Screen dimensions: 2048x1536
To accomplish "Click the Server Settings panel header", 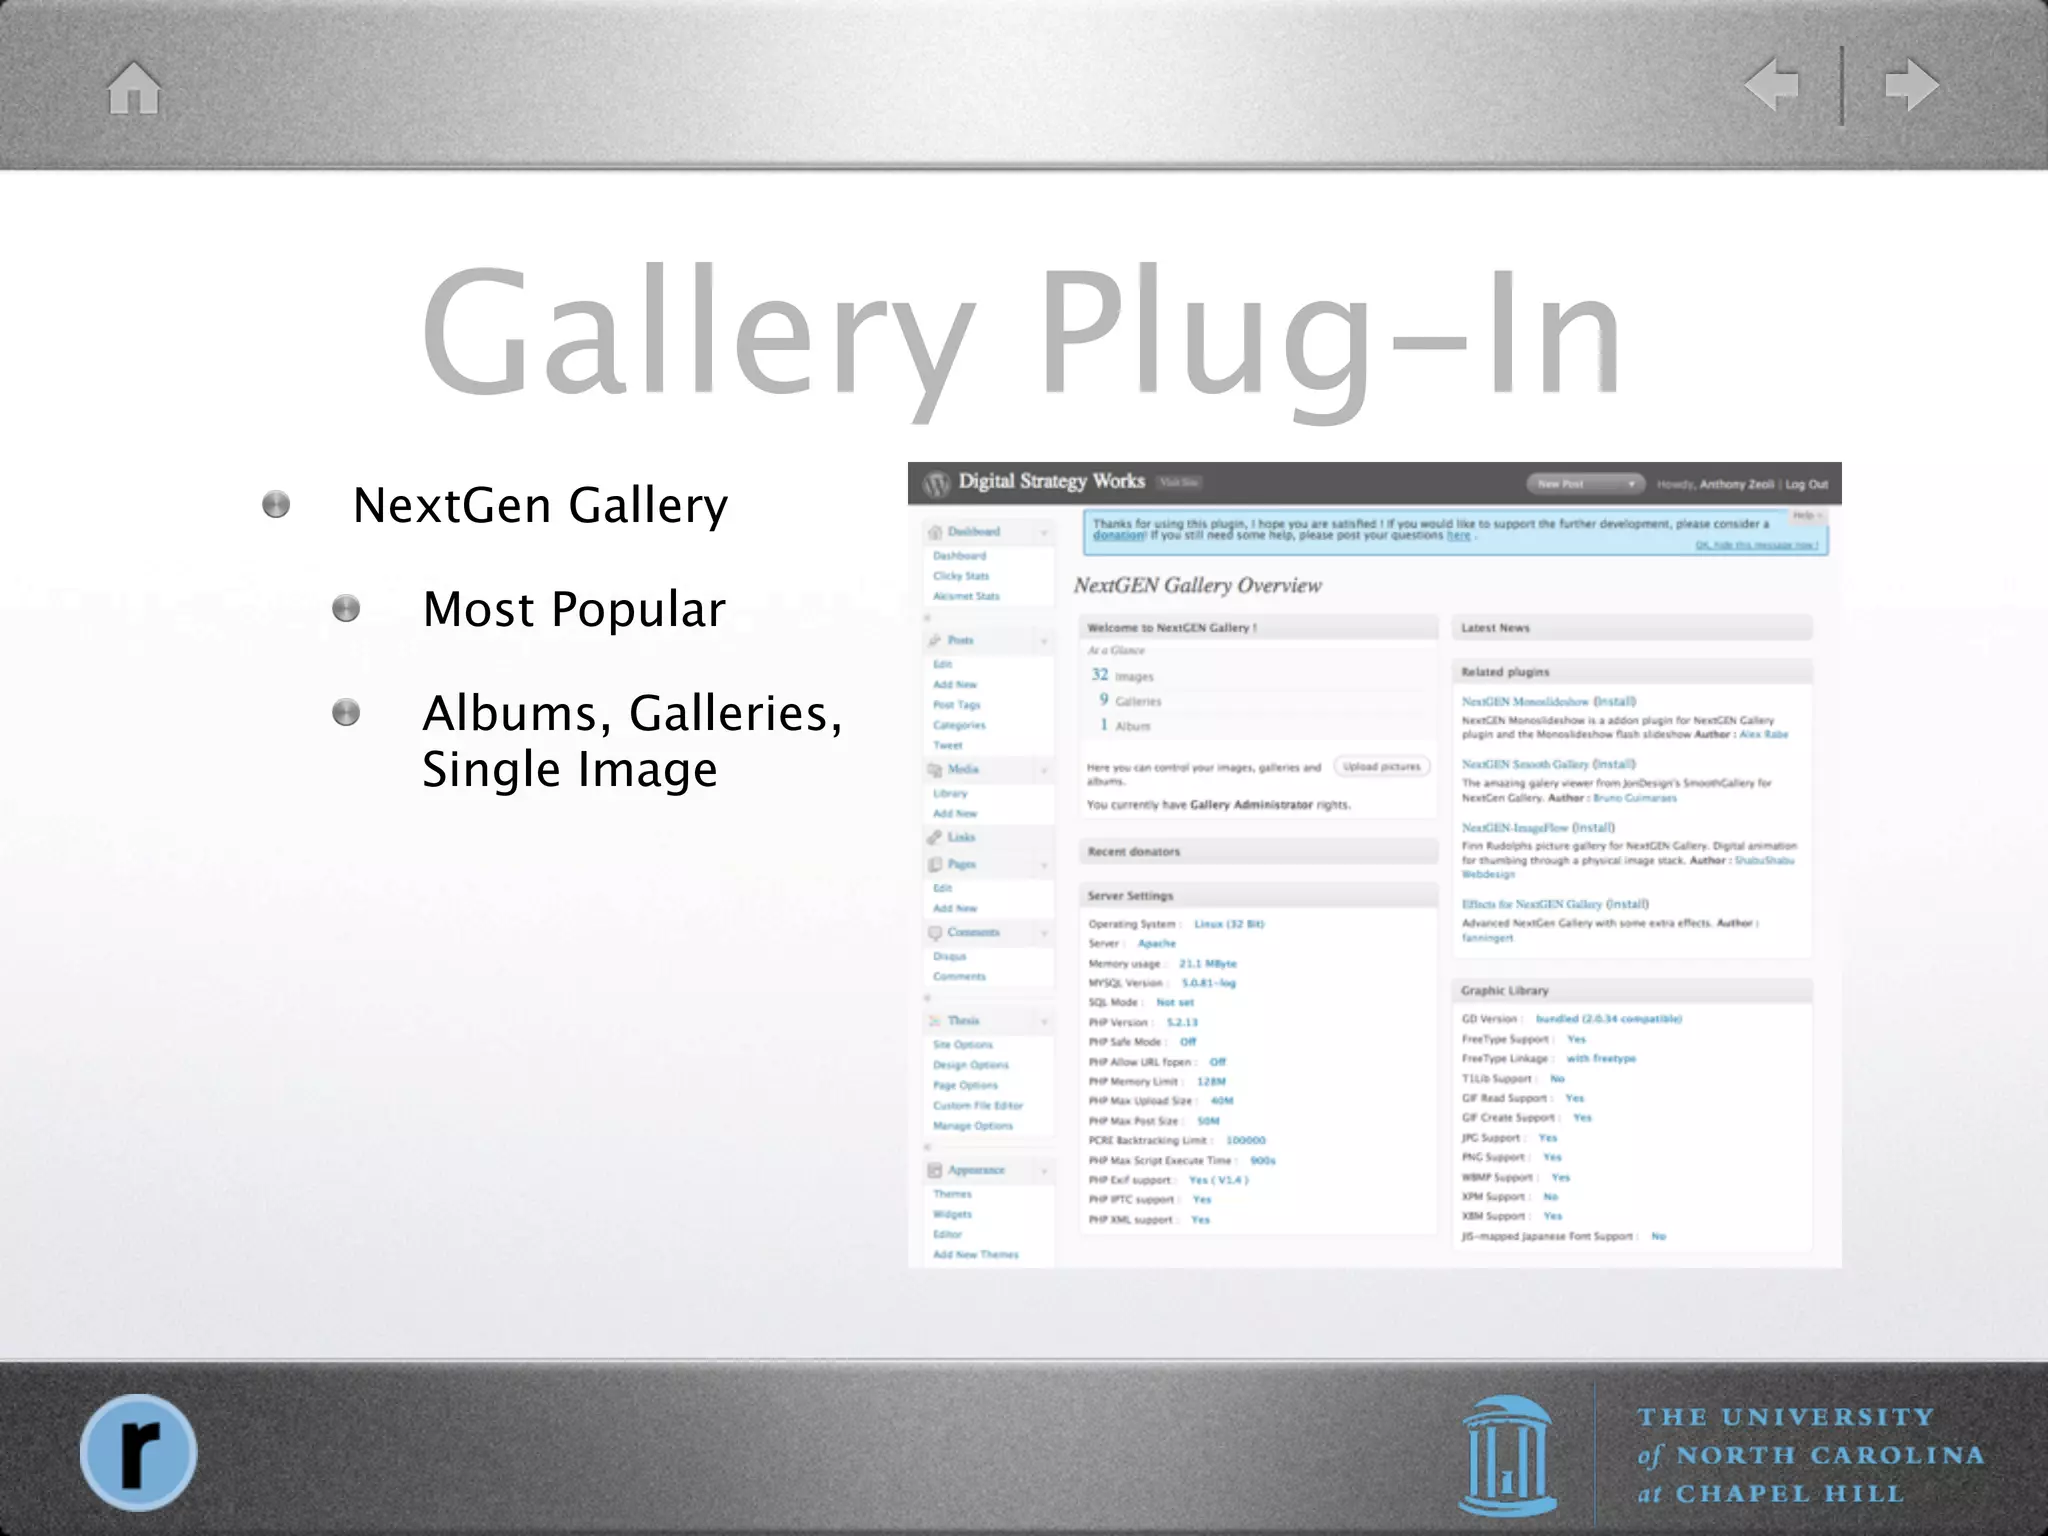I will [x=1258, y=896].
